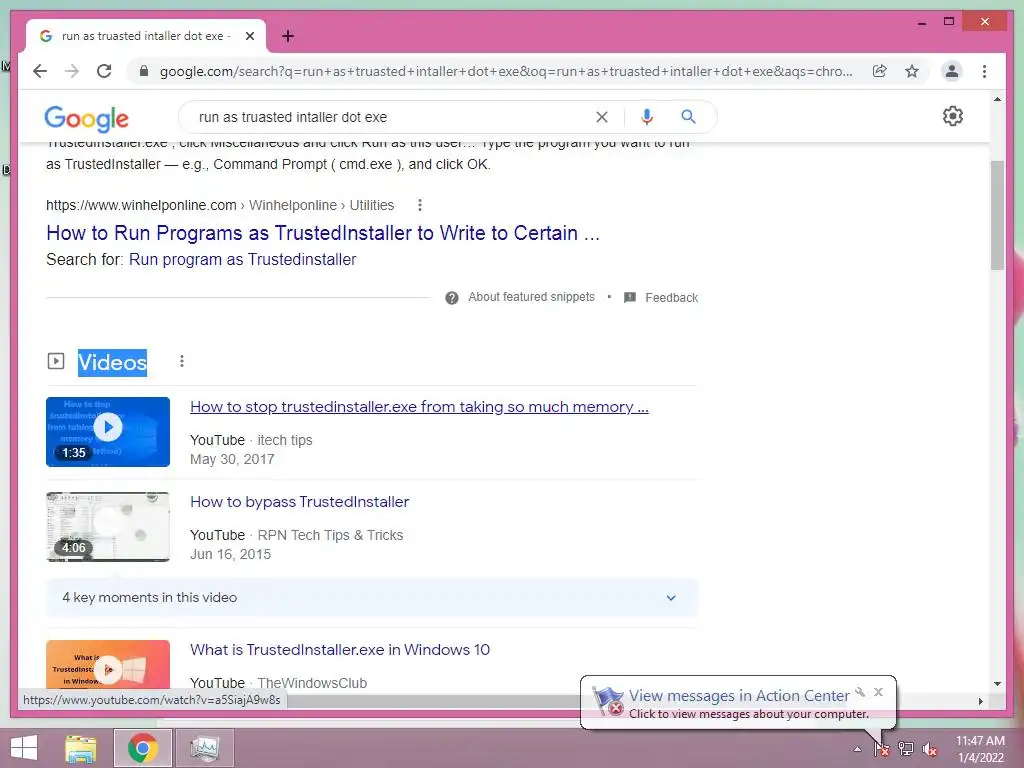
Task: Click the Videos section heading
Action: click(112, 362)
